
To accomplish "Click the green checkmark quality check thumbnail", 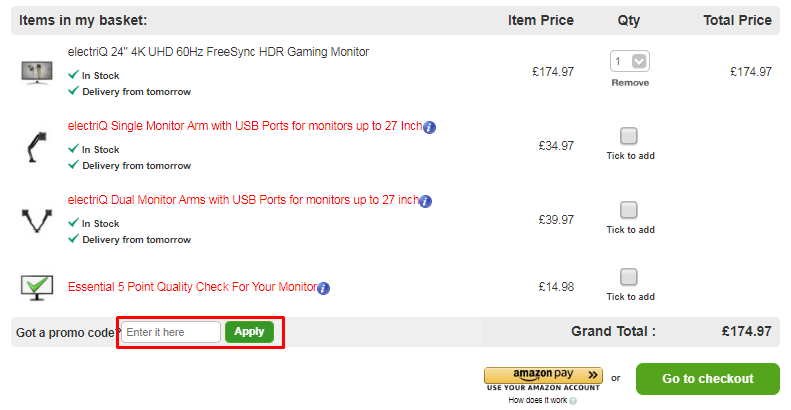I will click(37, 288).
